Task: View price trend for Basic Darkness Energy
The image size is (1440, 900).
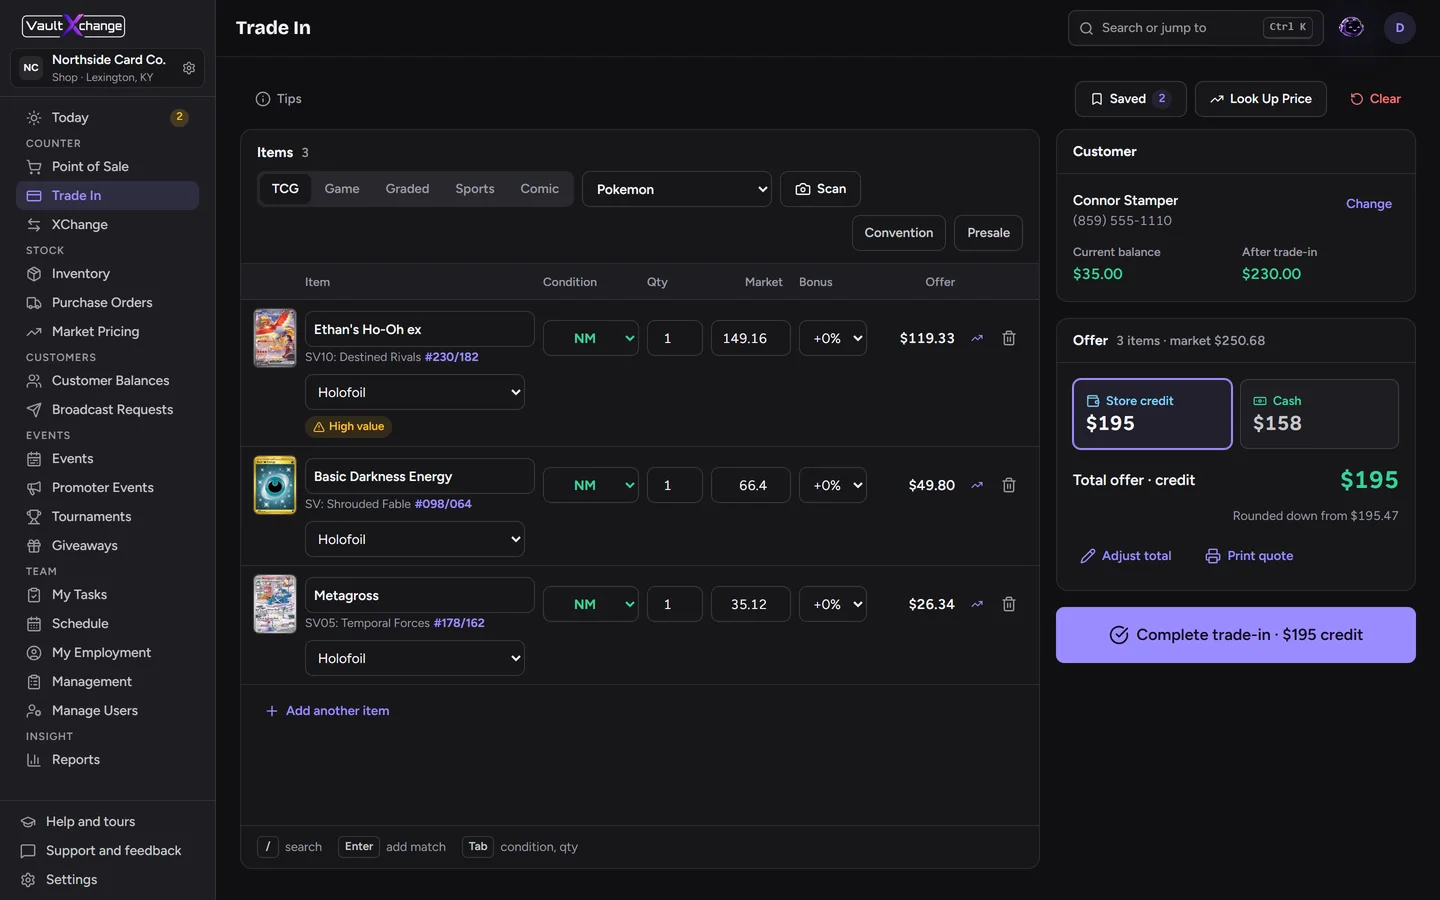Action: pyautogui.click(x=977, y=485)
